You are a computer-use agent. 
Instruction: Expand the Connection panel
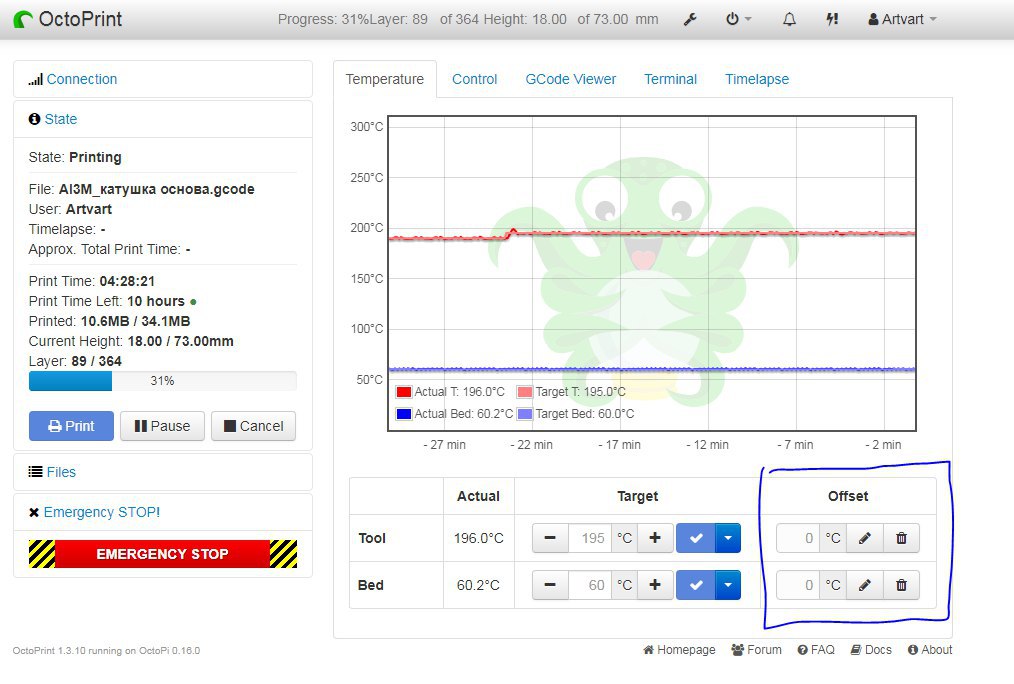81,80
